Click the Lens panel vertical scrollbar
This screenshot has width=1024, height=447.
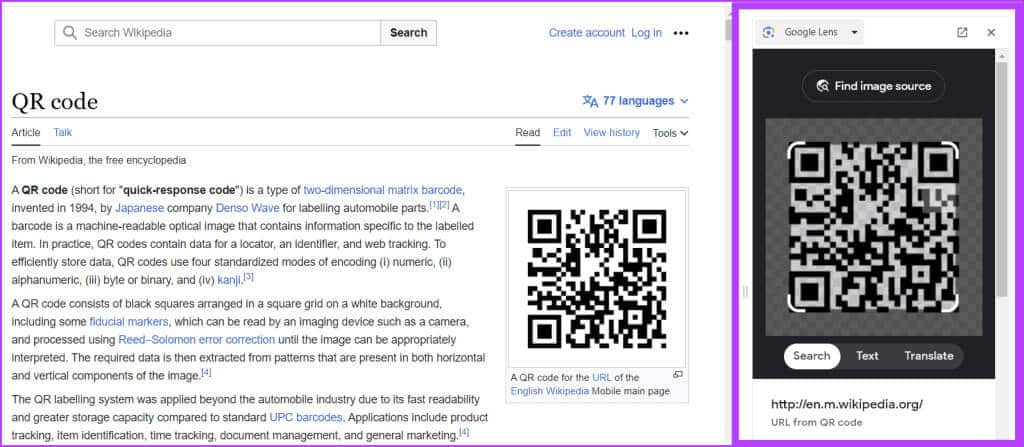point(1002,180)
